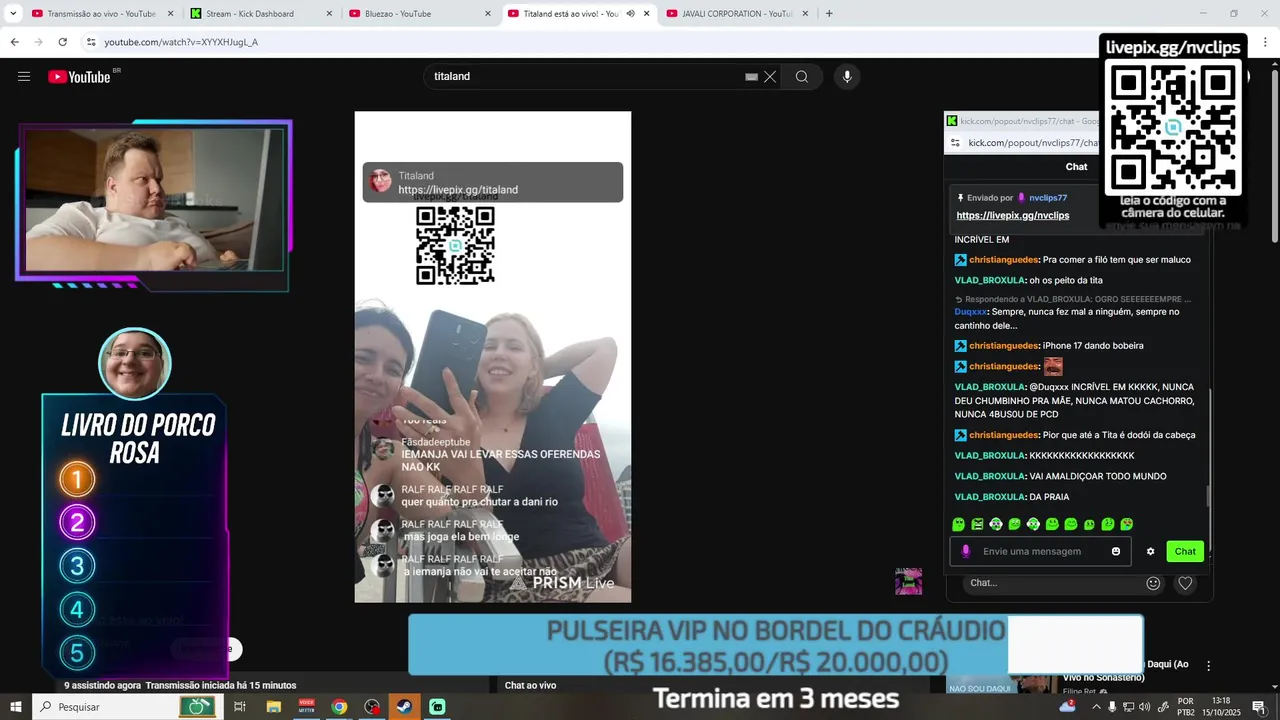Open the livepix.gg/nvclips link in Kick chat
The height and width of the screenshot is (720, 1280).
click(x=1013, y=216)
